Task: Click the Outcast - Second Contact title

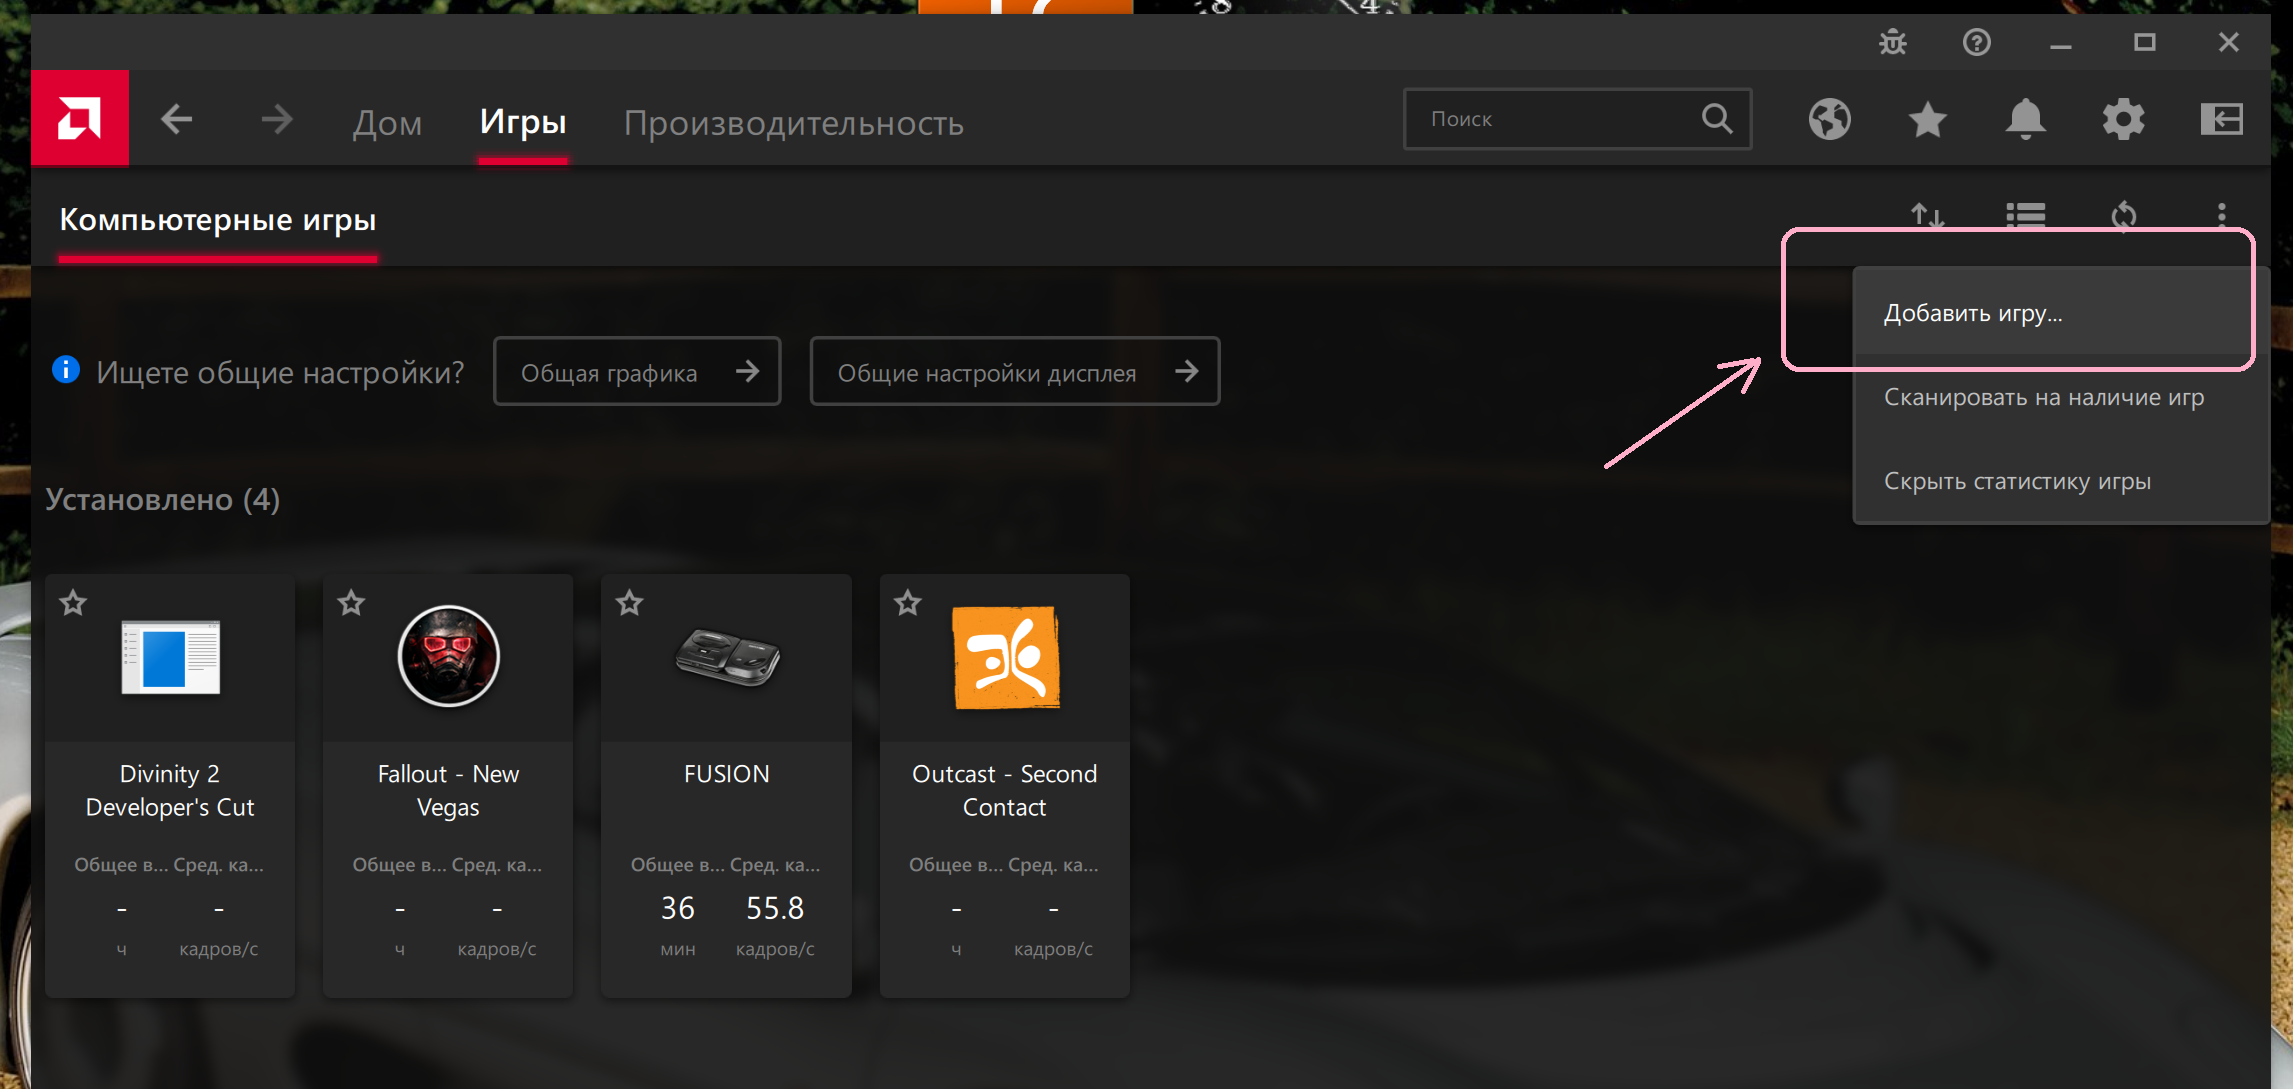Action: pos(1005,790)
